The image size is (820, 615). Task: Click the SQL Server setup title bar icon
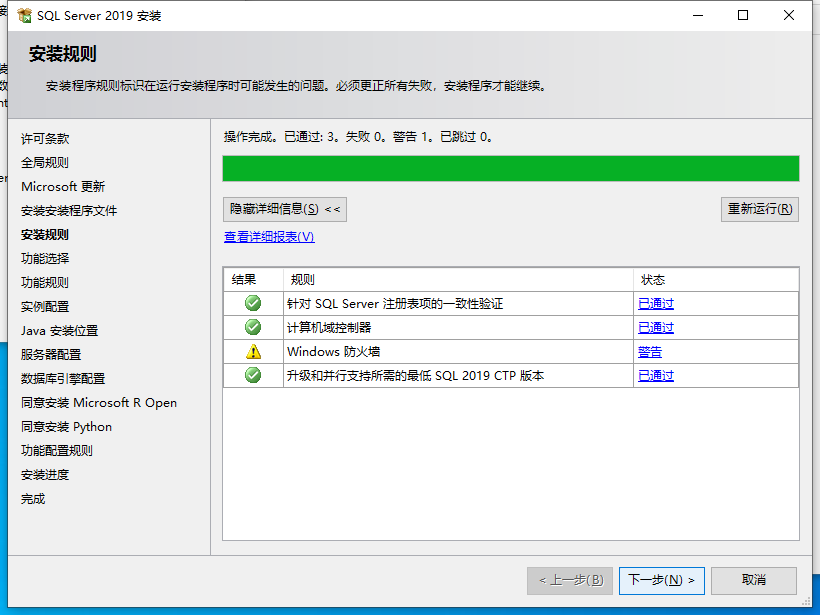coord(24,16)
